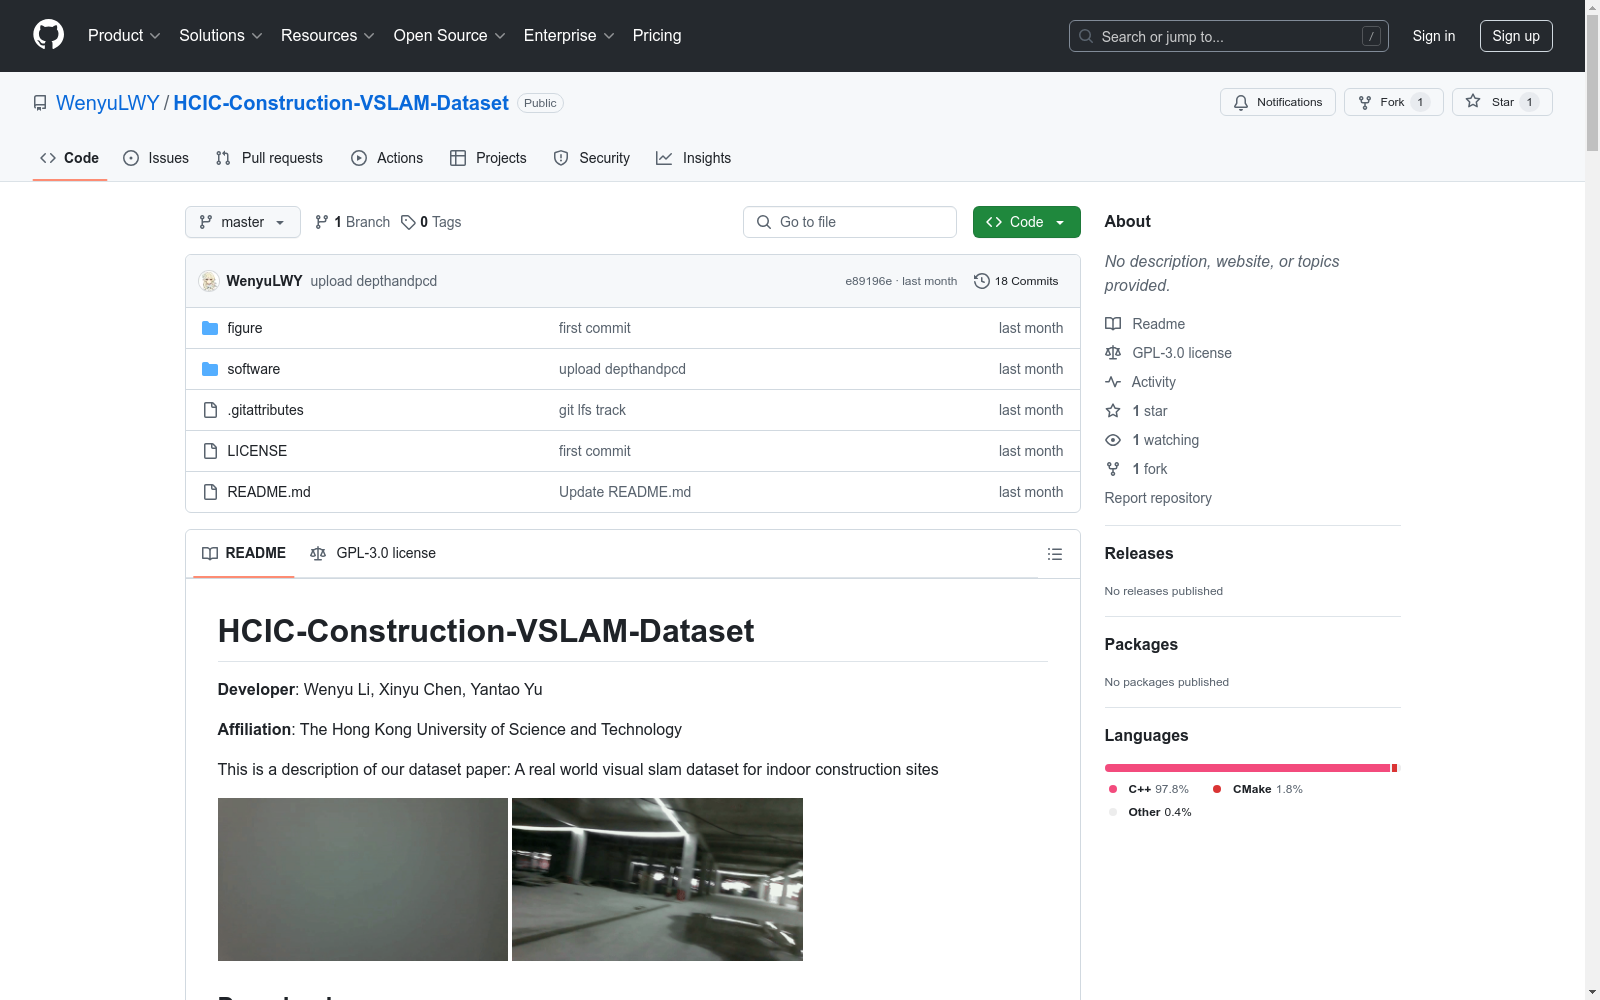View the 18 Commits history
This screenshot has width=1600, height=1000.
(x=1016, y=281)
